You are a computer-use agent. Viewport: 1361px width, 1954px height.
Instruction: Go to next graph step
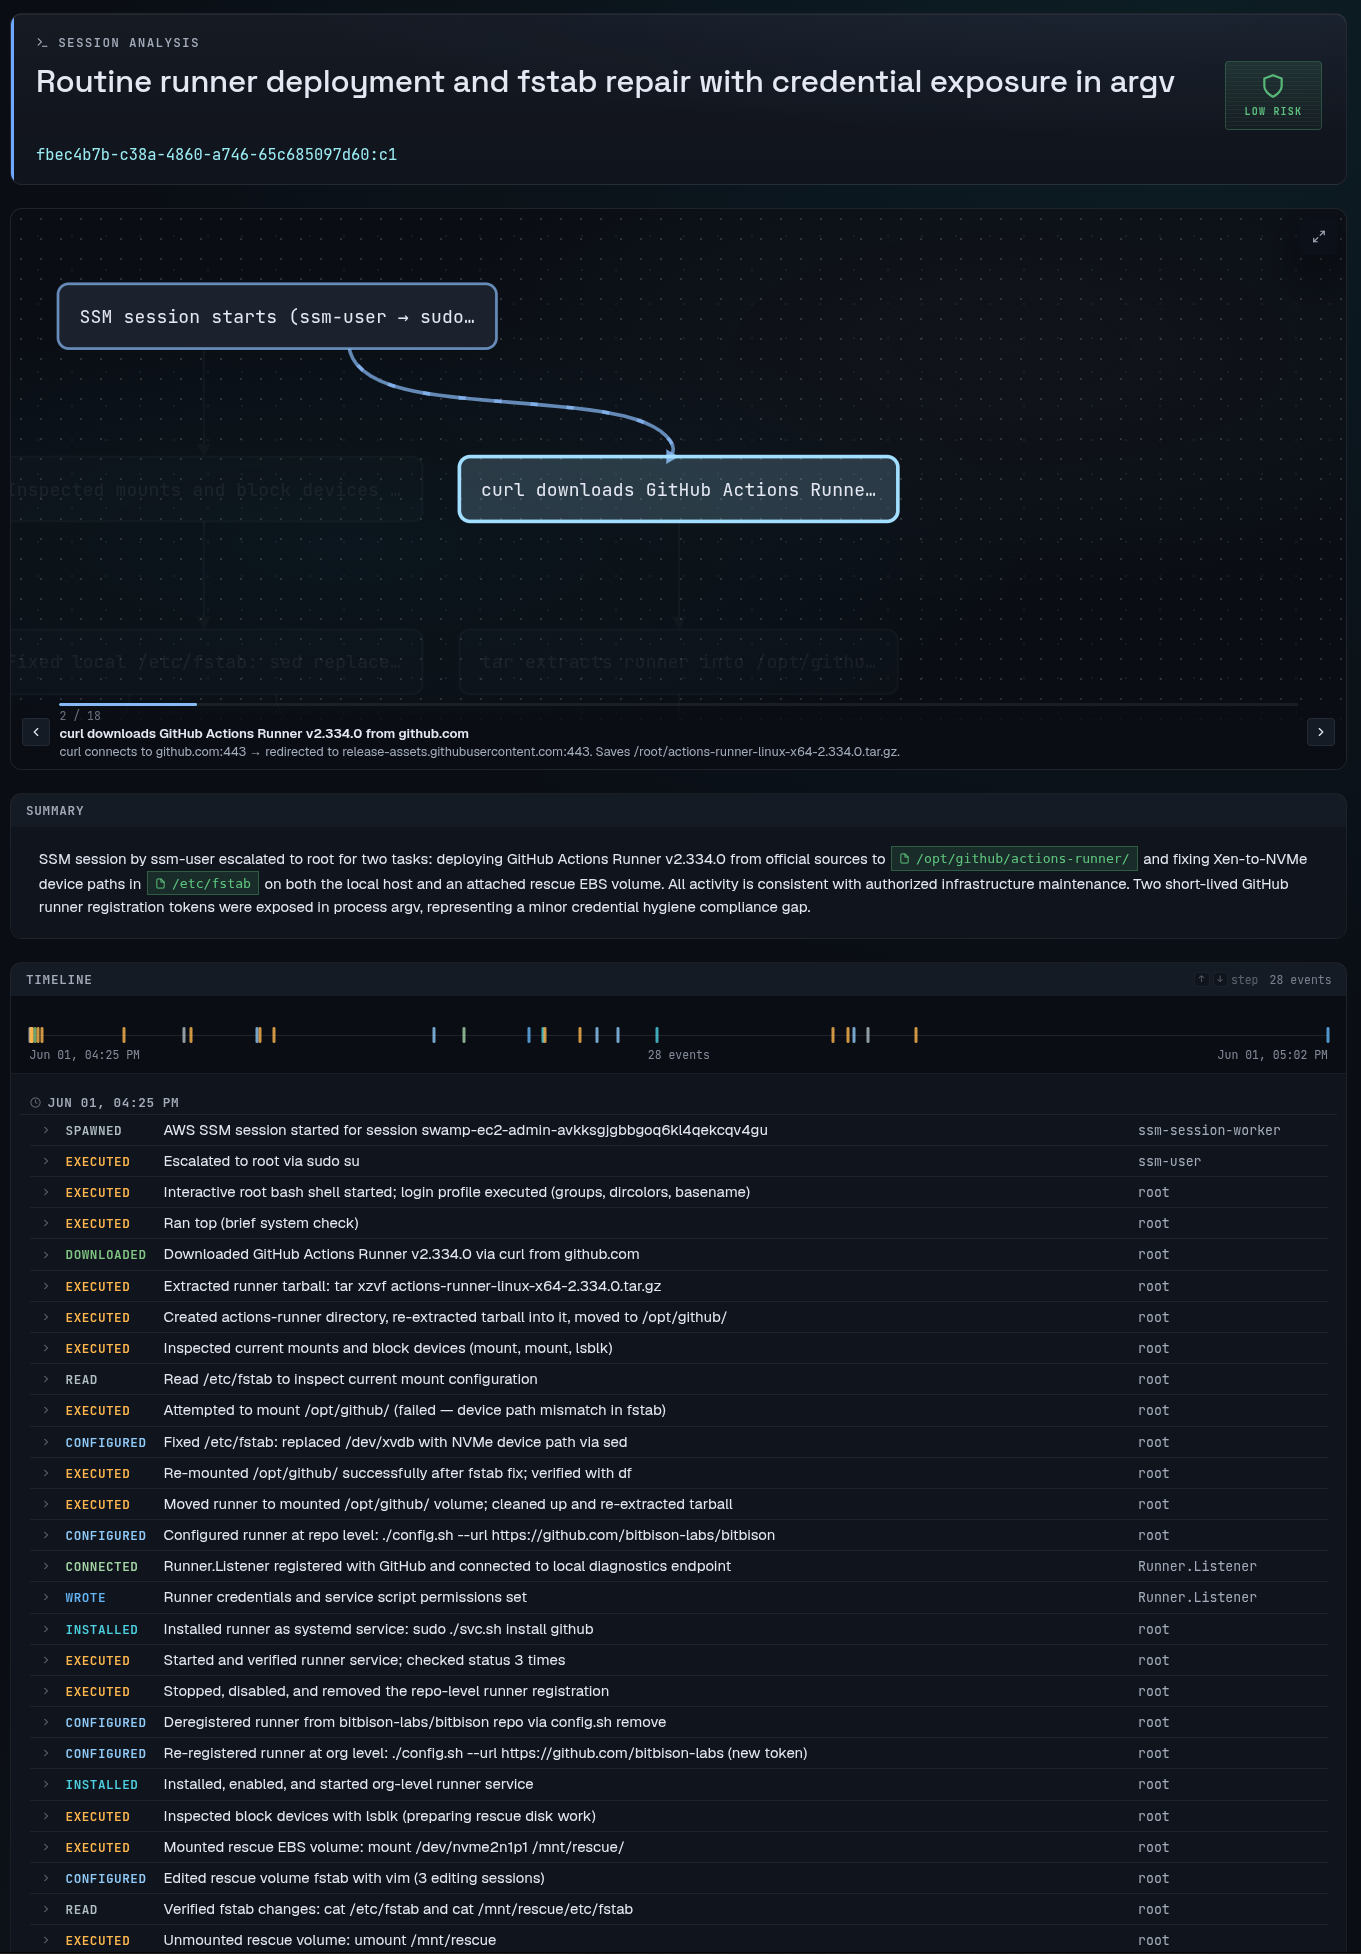1321,732
